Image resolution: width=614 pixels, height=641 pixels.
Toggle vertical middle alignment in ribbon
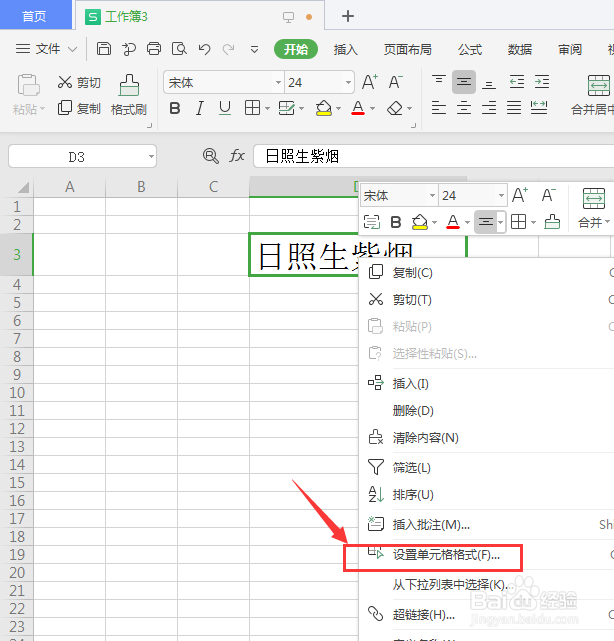pyautogui.click(x=464, y=82)
